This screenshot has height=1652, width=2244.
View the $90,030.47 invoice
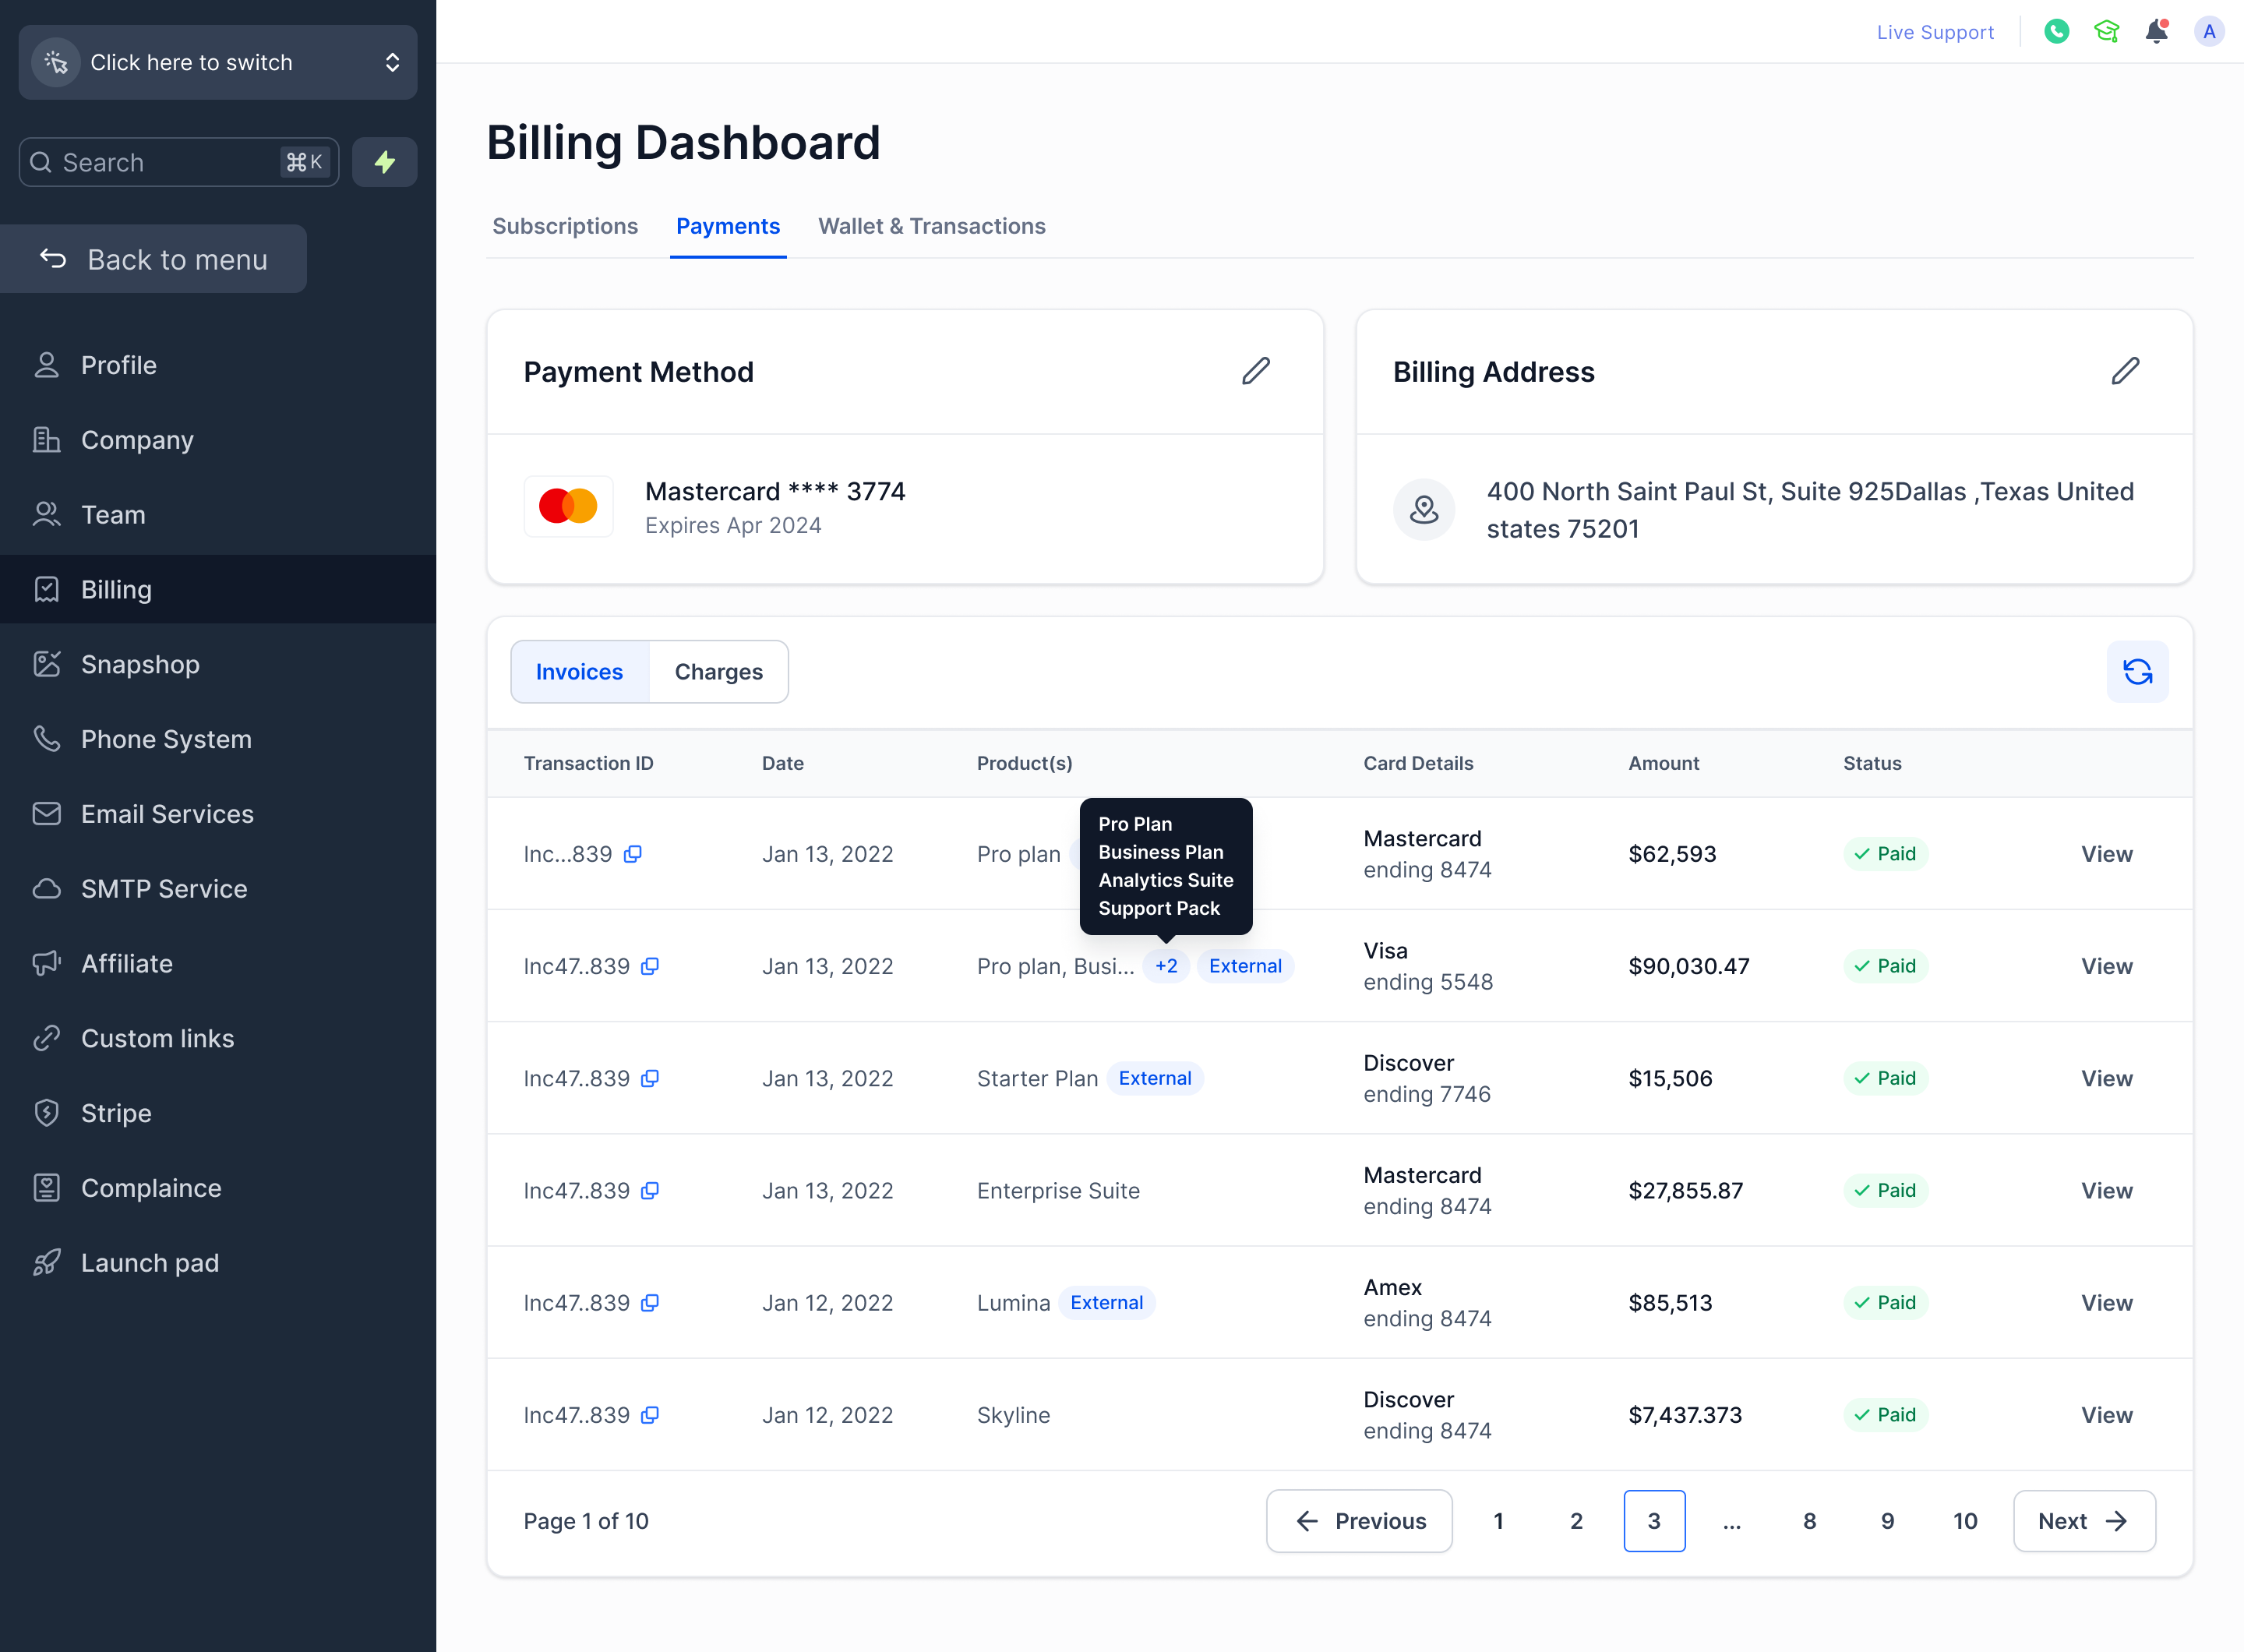click(x=2107, y=966)
